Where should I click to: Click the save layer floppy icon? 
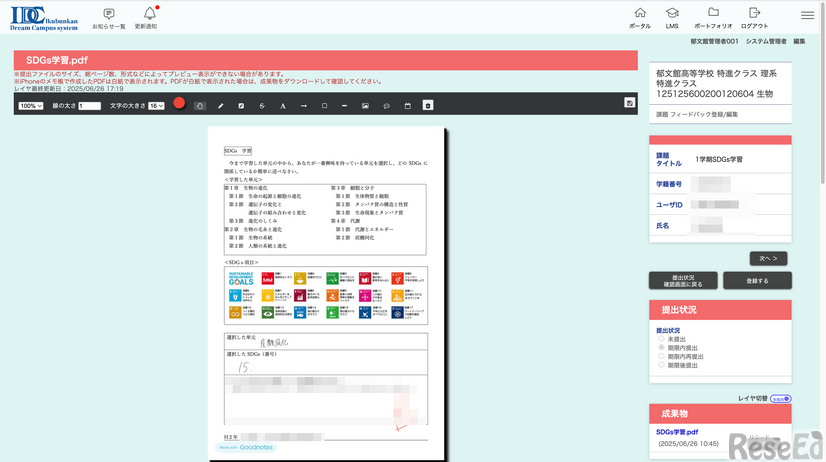[x=630, y=103]
